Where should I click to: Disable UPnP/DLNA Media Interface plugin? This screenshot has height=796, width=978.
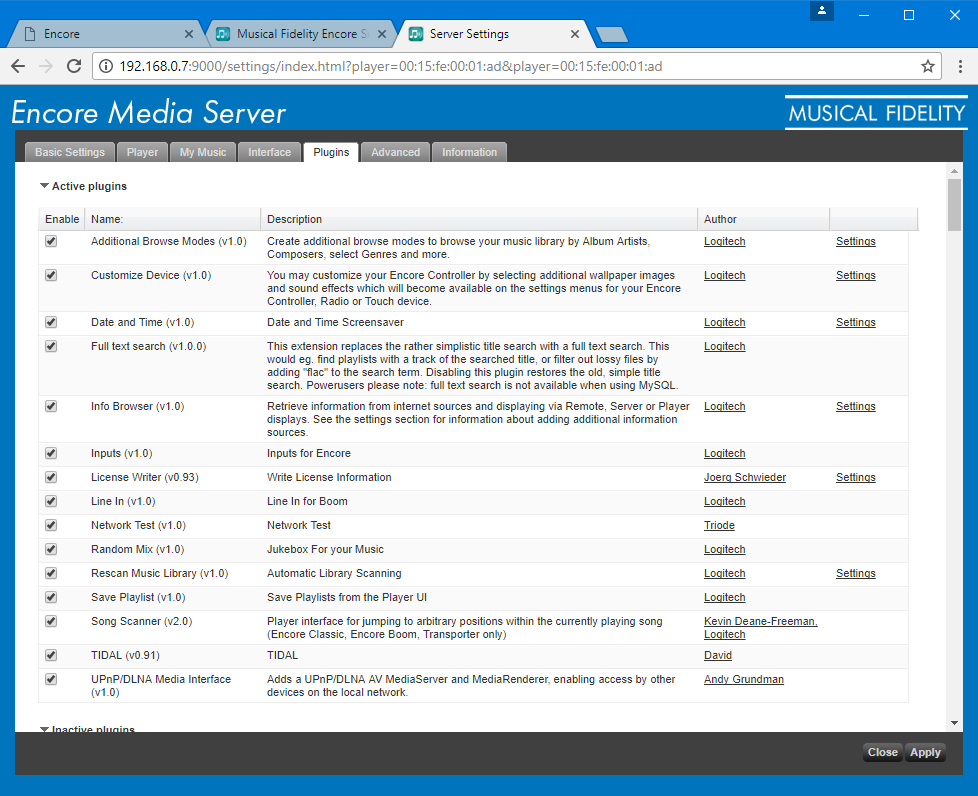tap(51, 679)
